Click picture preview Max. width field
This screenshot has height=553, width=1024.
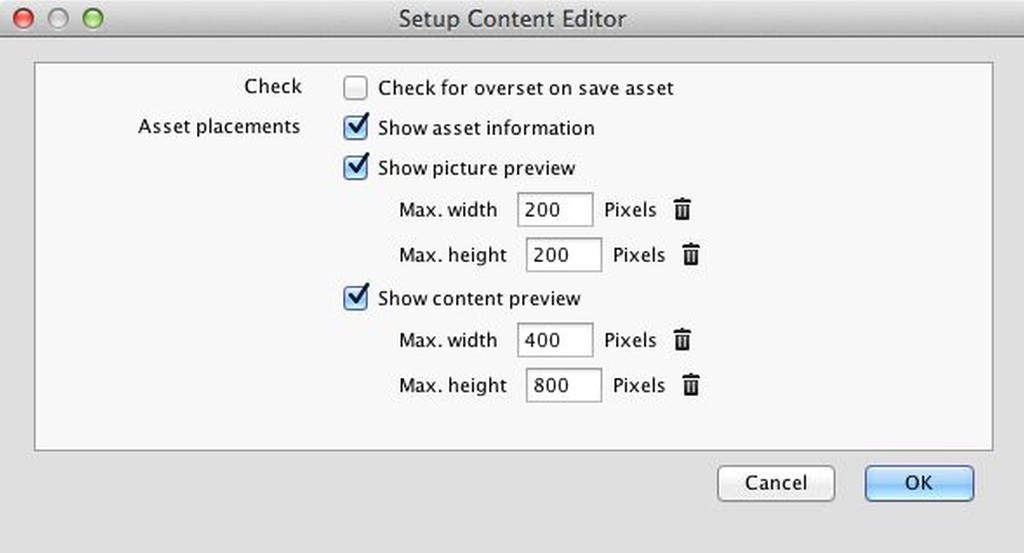tap(555, 210)
